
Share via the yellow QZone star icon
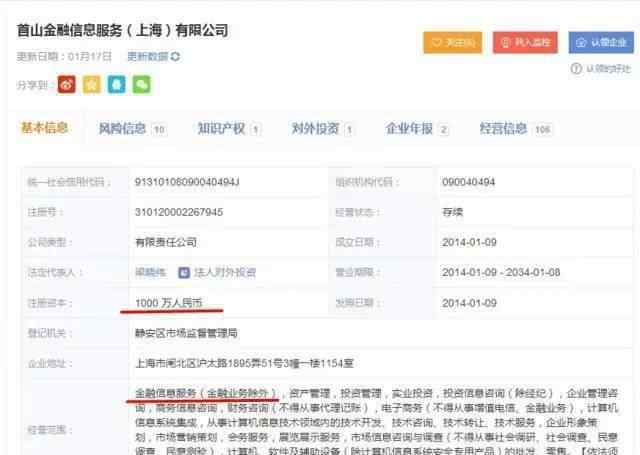[92, 85]
